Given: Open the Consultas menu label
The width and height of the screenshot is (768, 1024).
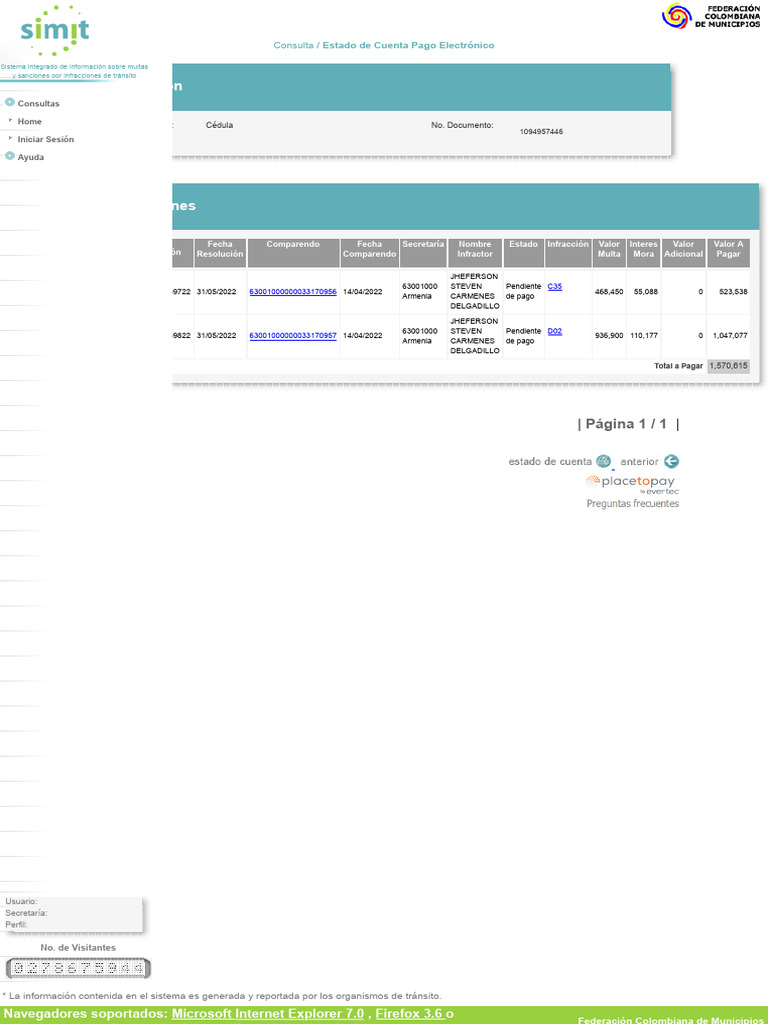Looking at the screenshot, I should (x=39, y=103).
